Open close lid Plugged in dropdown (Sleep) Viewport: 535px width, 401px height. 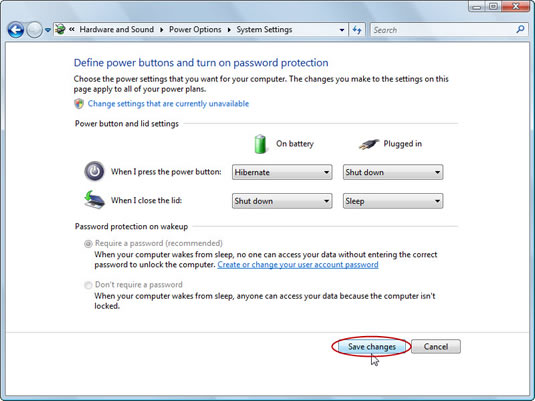click(x=393, y=201)
